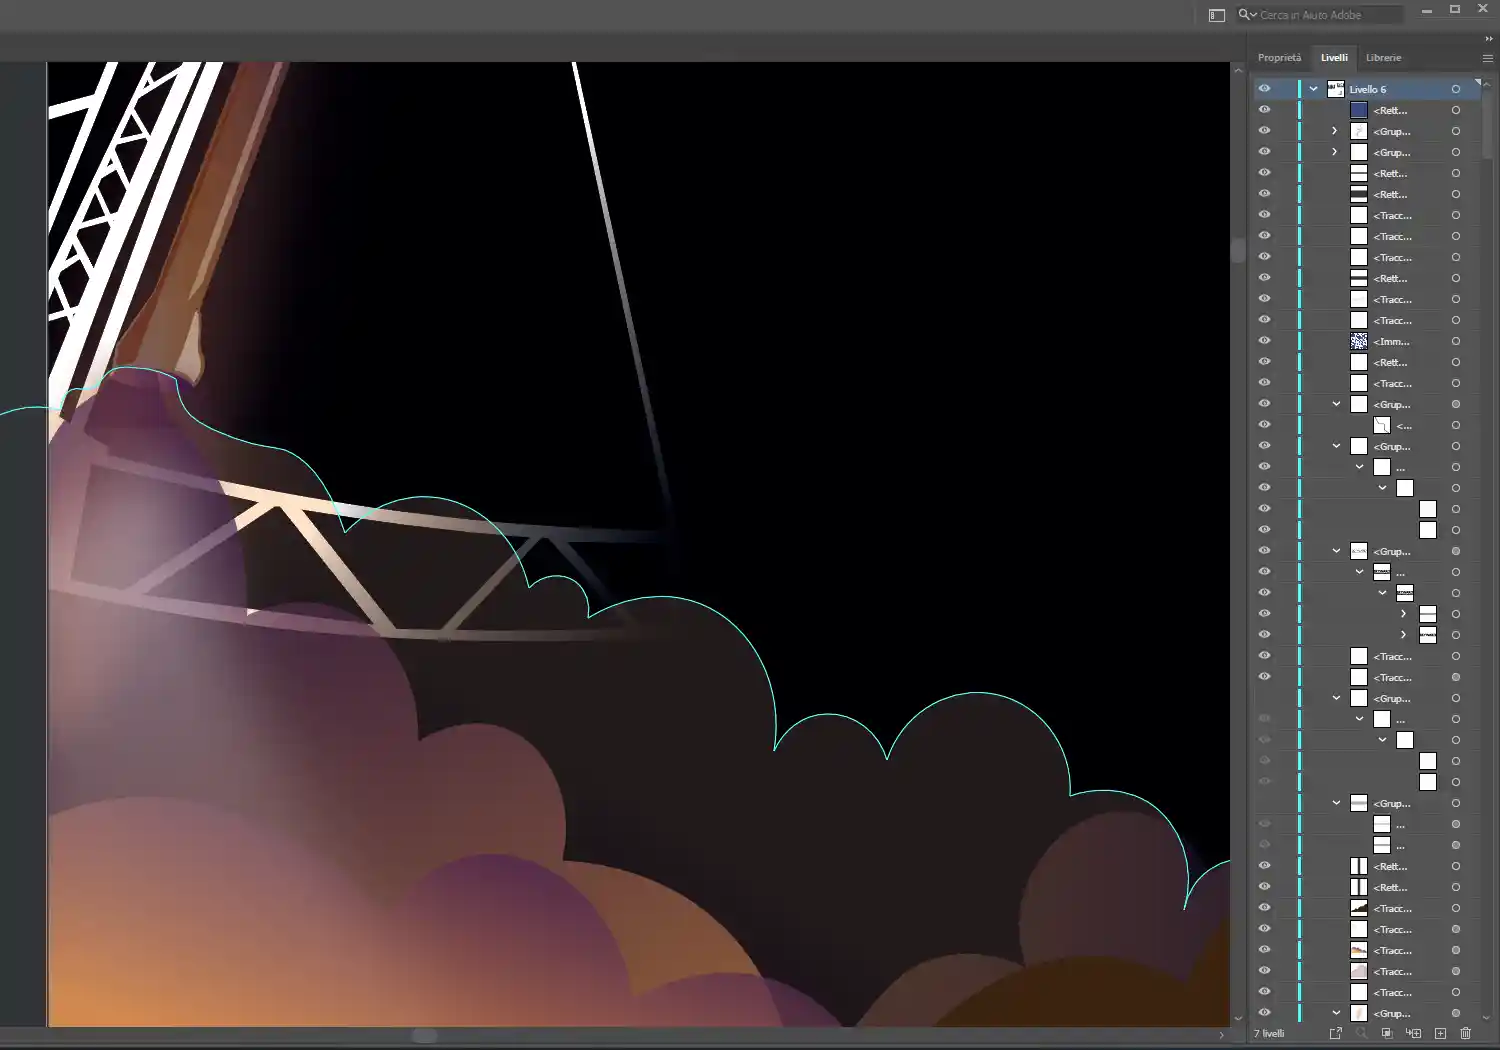Create a new layer in Livelli panel
Image resolution: width=1500 pixels, height=1050 pixels.
1440,1033
